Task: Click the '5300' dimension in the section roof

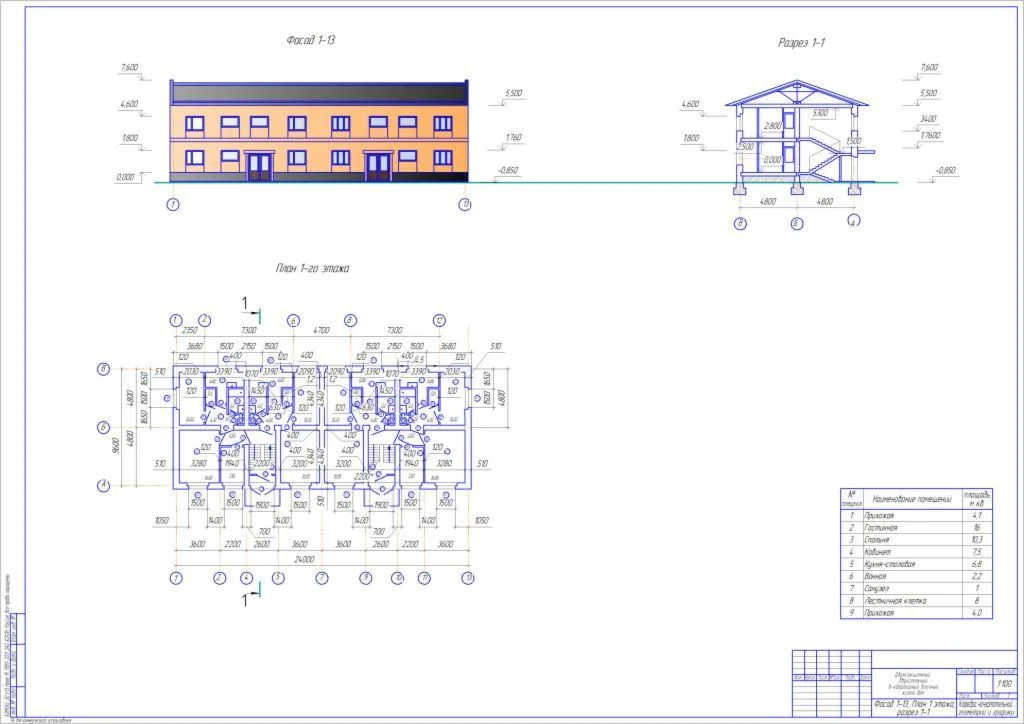Action: pyautogui.click(x=820, y=113)
